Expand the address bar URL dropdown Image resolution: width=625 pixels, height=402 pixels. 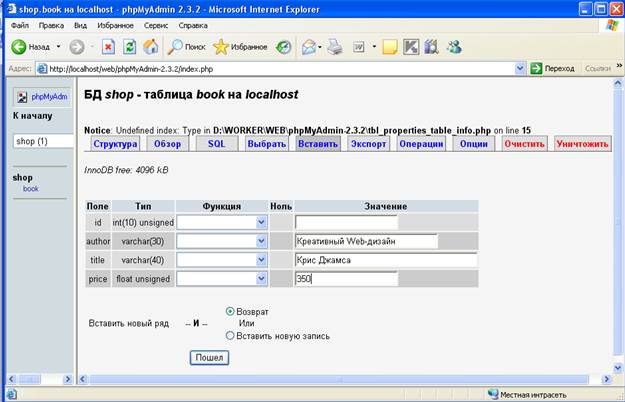(520, 69)
